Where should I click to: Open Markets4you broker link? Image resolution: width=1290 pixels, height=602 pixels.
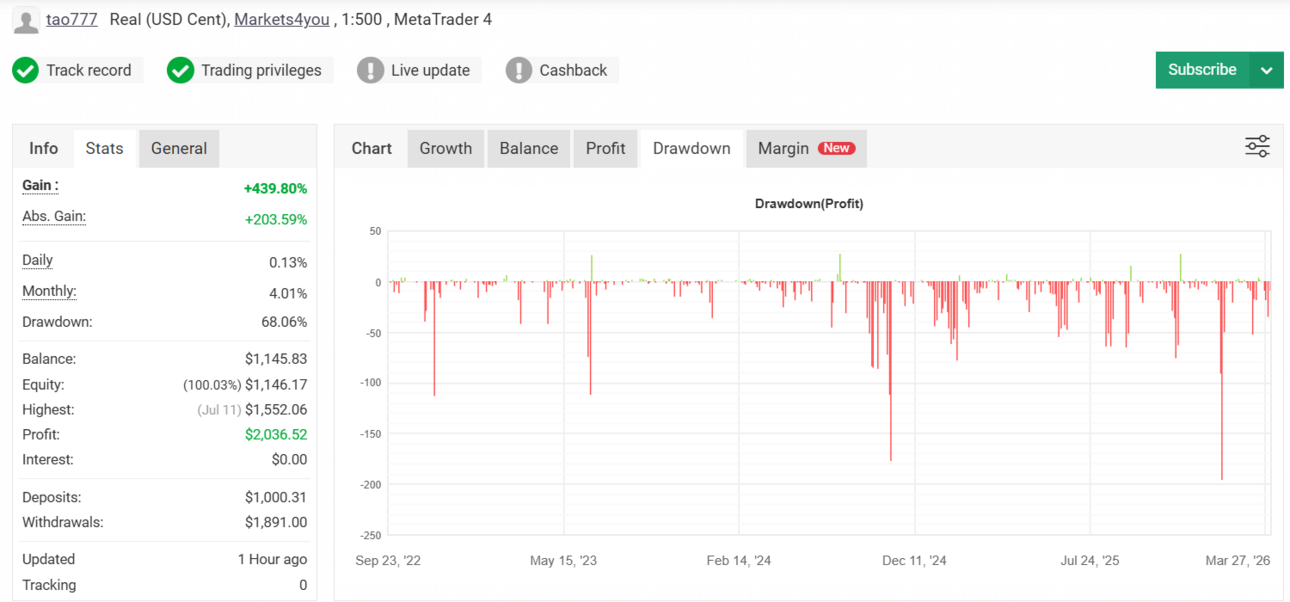(281, 19)
